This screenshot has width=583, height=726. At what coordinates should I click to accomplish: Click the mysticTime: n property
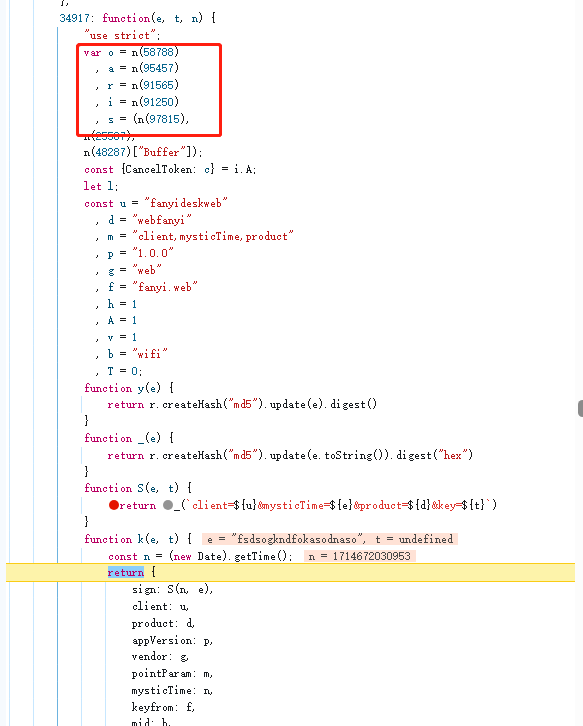coord(172,690)
